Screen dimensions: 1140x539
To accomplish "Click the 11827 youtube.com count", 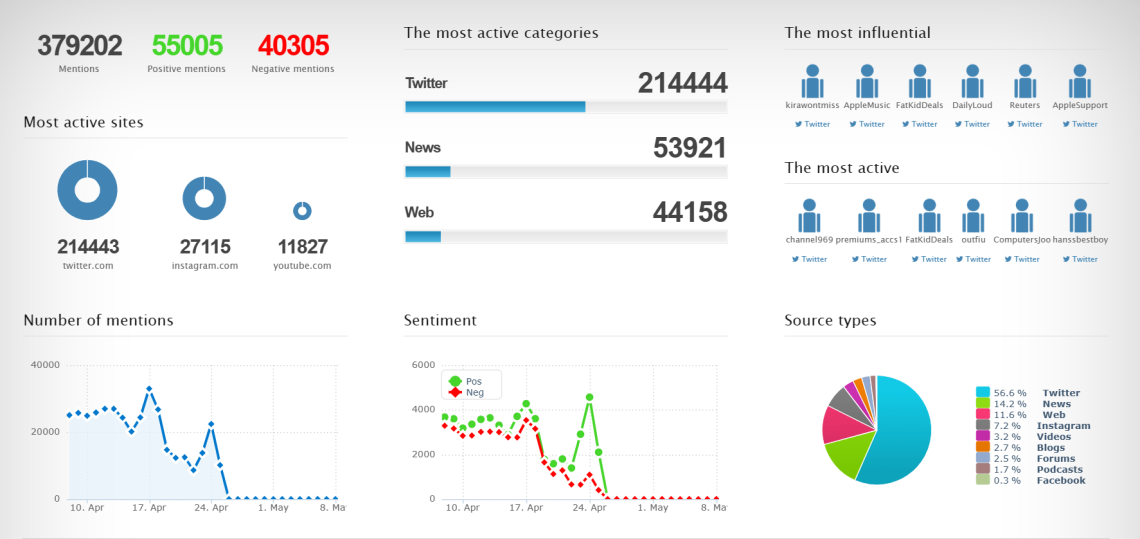I will 302,247.
